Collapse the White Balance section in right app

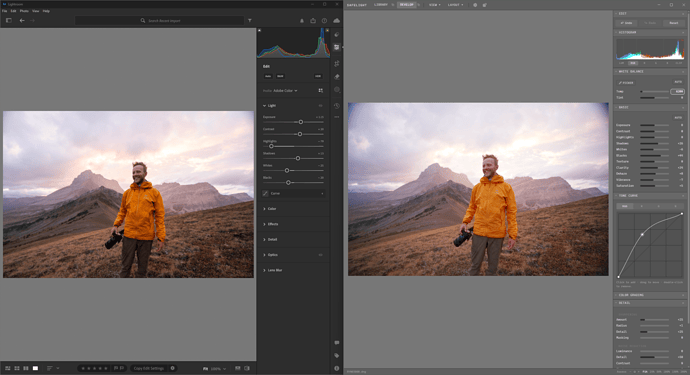[x=616, y=71]
